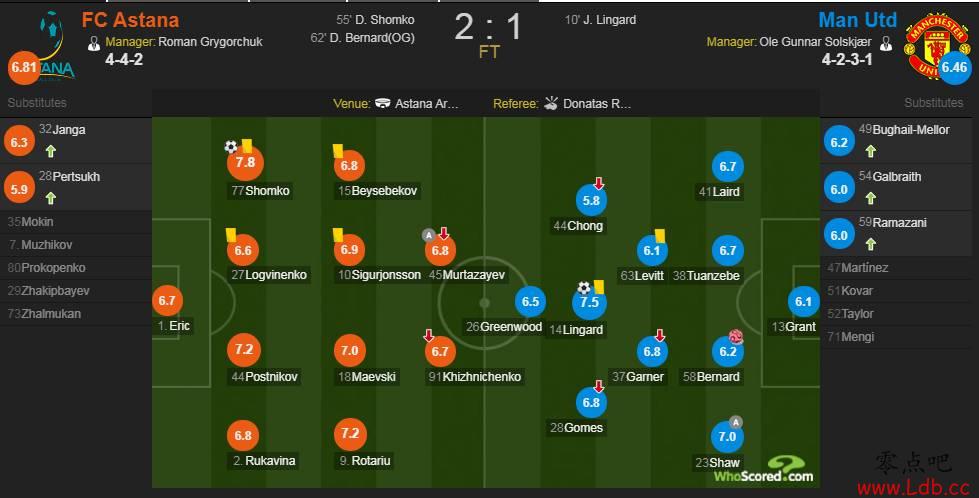The width and height of the screenshot is (979, 498).
Task: Click Man Utd team rating 6.46 badge
Action: click(x=954, y=67)
